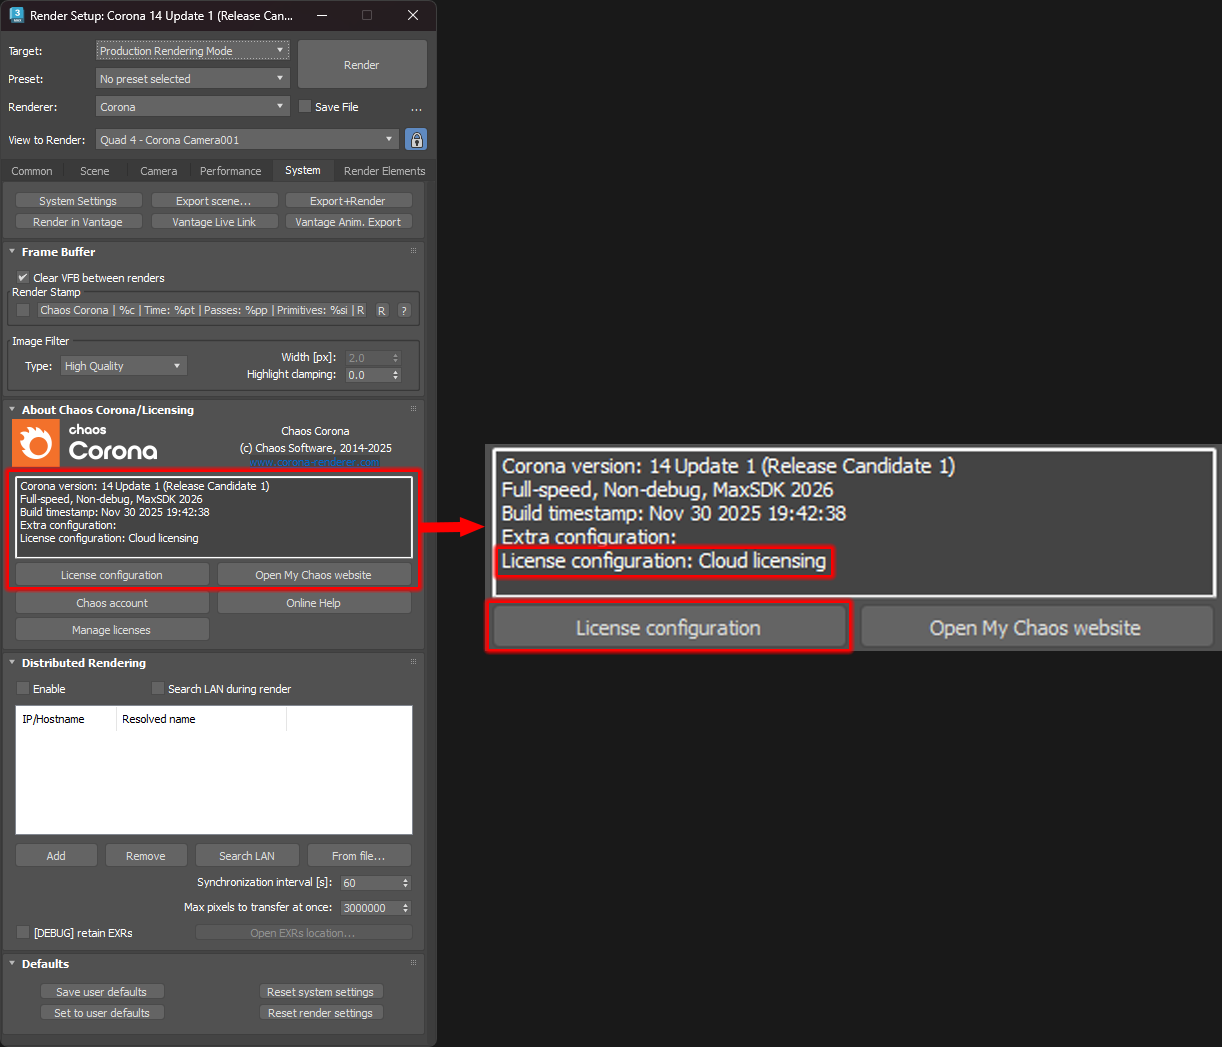This screenshot has height=1047, width=1222.
Task: Click the License configuration button
Action: 112,575
